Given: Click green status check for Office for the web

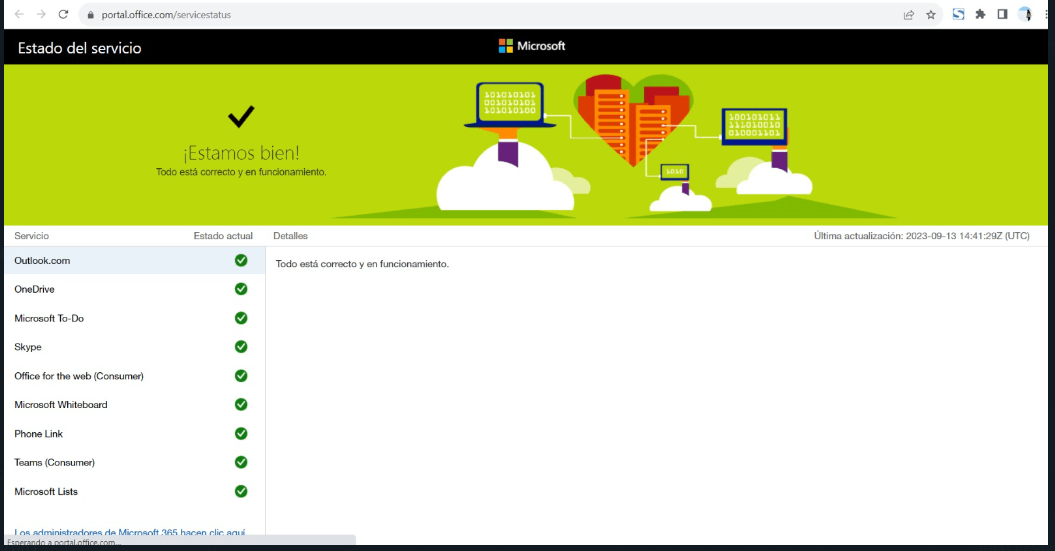Looking at the screenshot, I should [241, 376].
